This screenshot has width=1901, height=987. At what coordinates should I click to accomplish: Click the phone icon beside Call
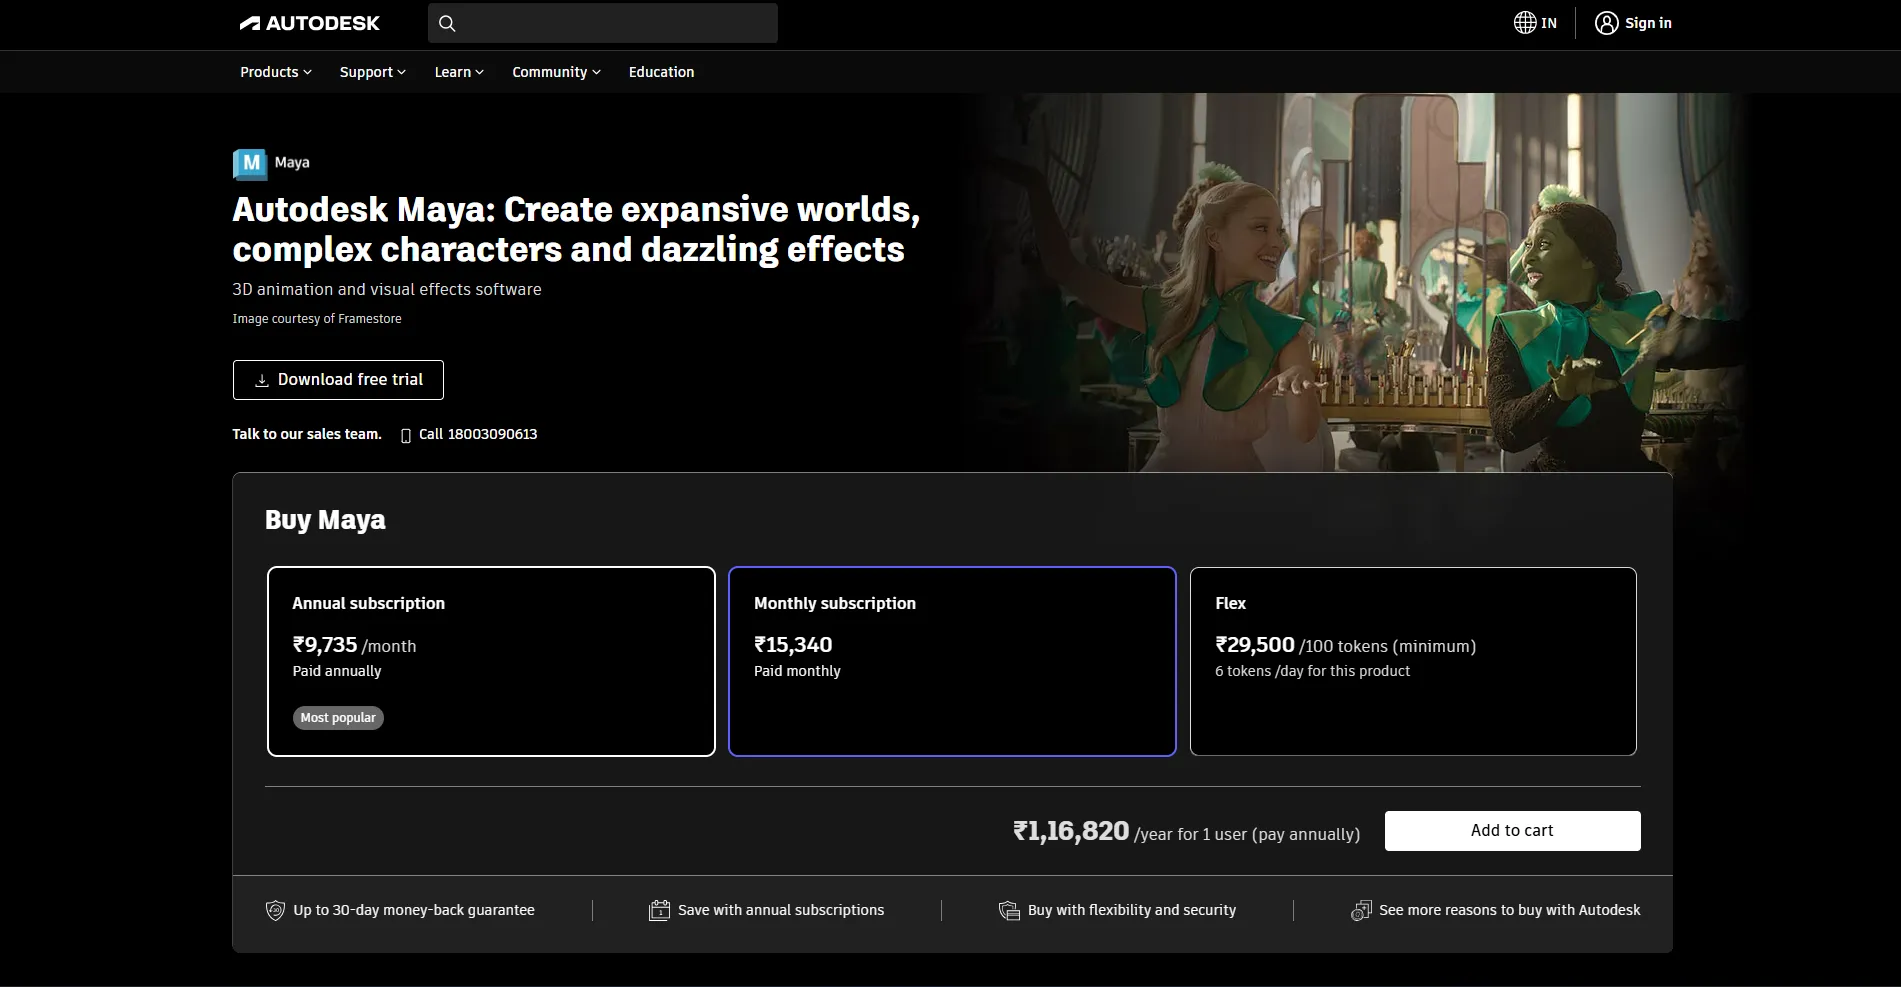[406, 435]
